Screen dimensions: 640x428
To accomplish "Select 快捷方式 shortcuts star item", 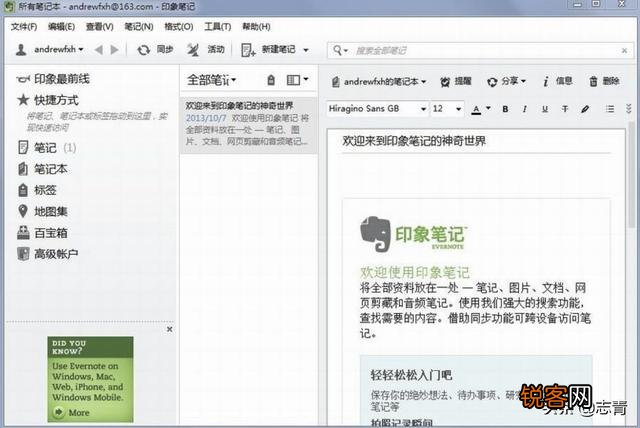I will (48, 100).
